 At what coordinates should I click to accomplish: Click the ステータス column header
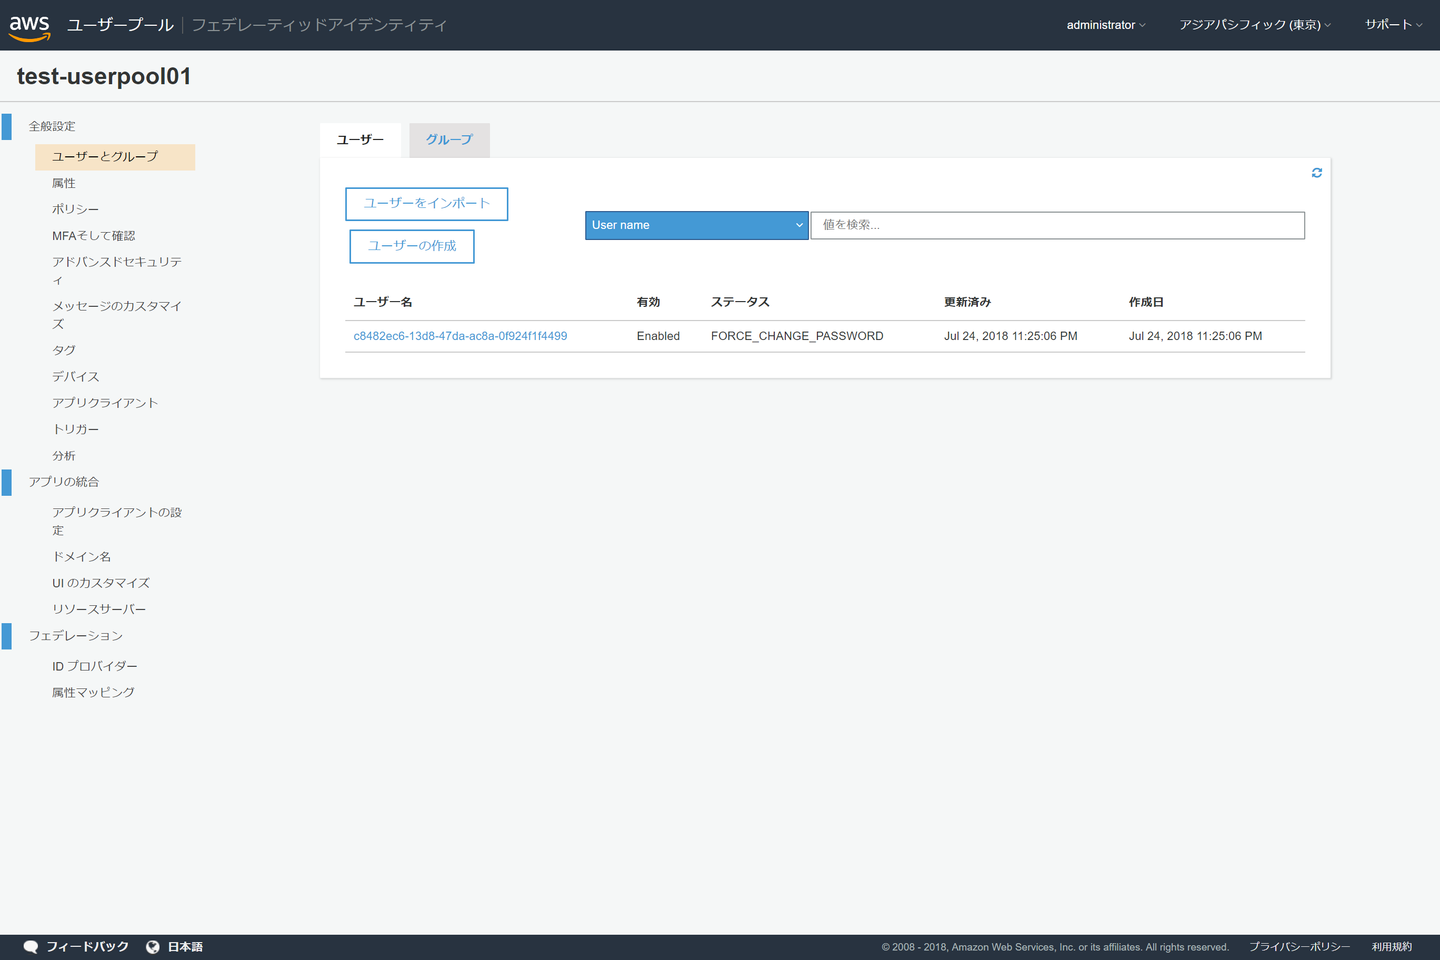pos(740,302)
